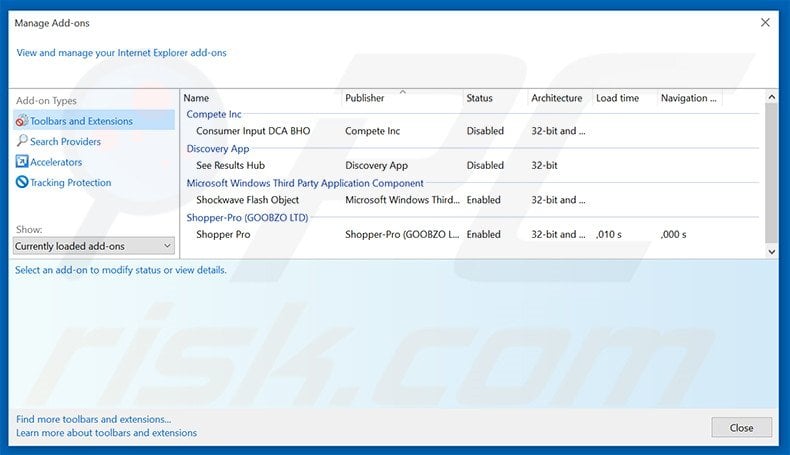This screenshot has width=790, height=455.
Task: Open the Currently loaded add-ons dropdown
Action: click(x=94, y=246)
